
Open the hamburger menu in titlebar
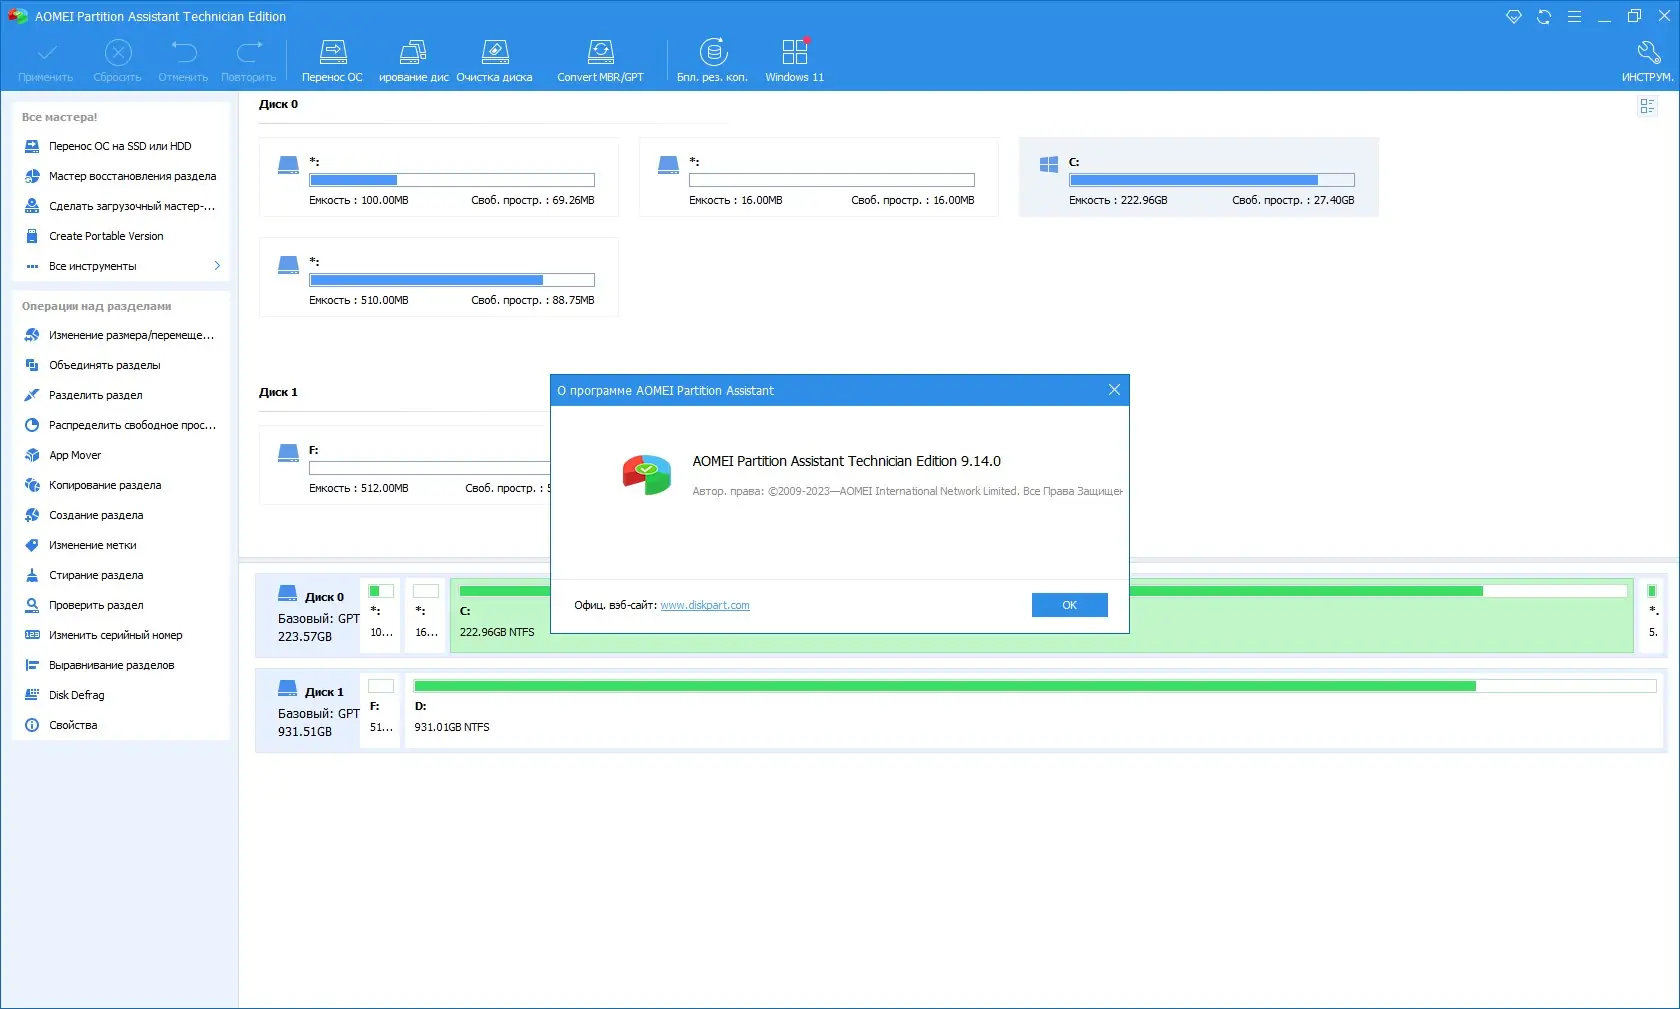point(1573,16)
